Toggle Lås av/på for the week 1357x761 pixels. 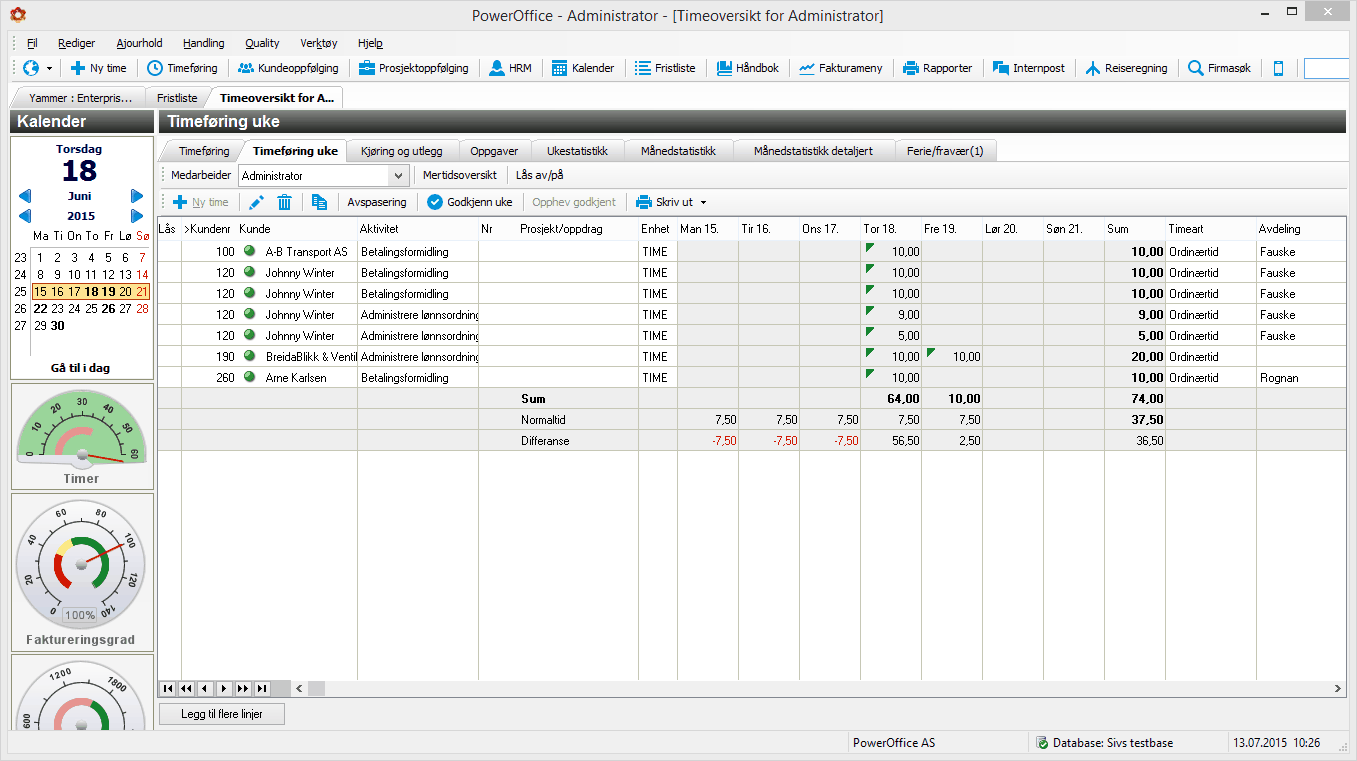(x=540, y=175)
